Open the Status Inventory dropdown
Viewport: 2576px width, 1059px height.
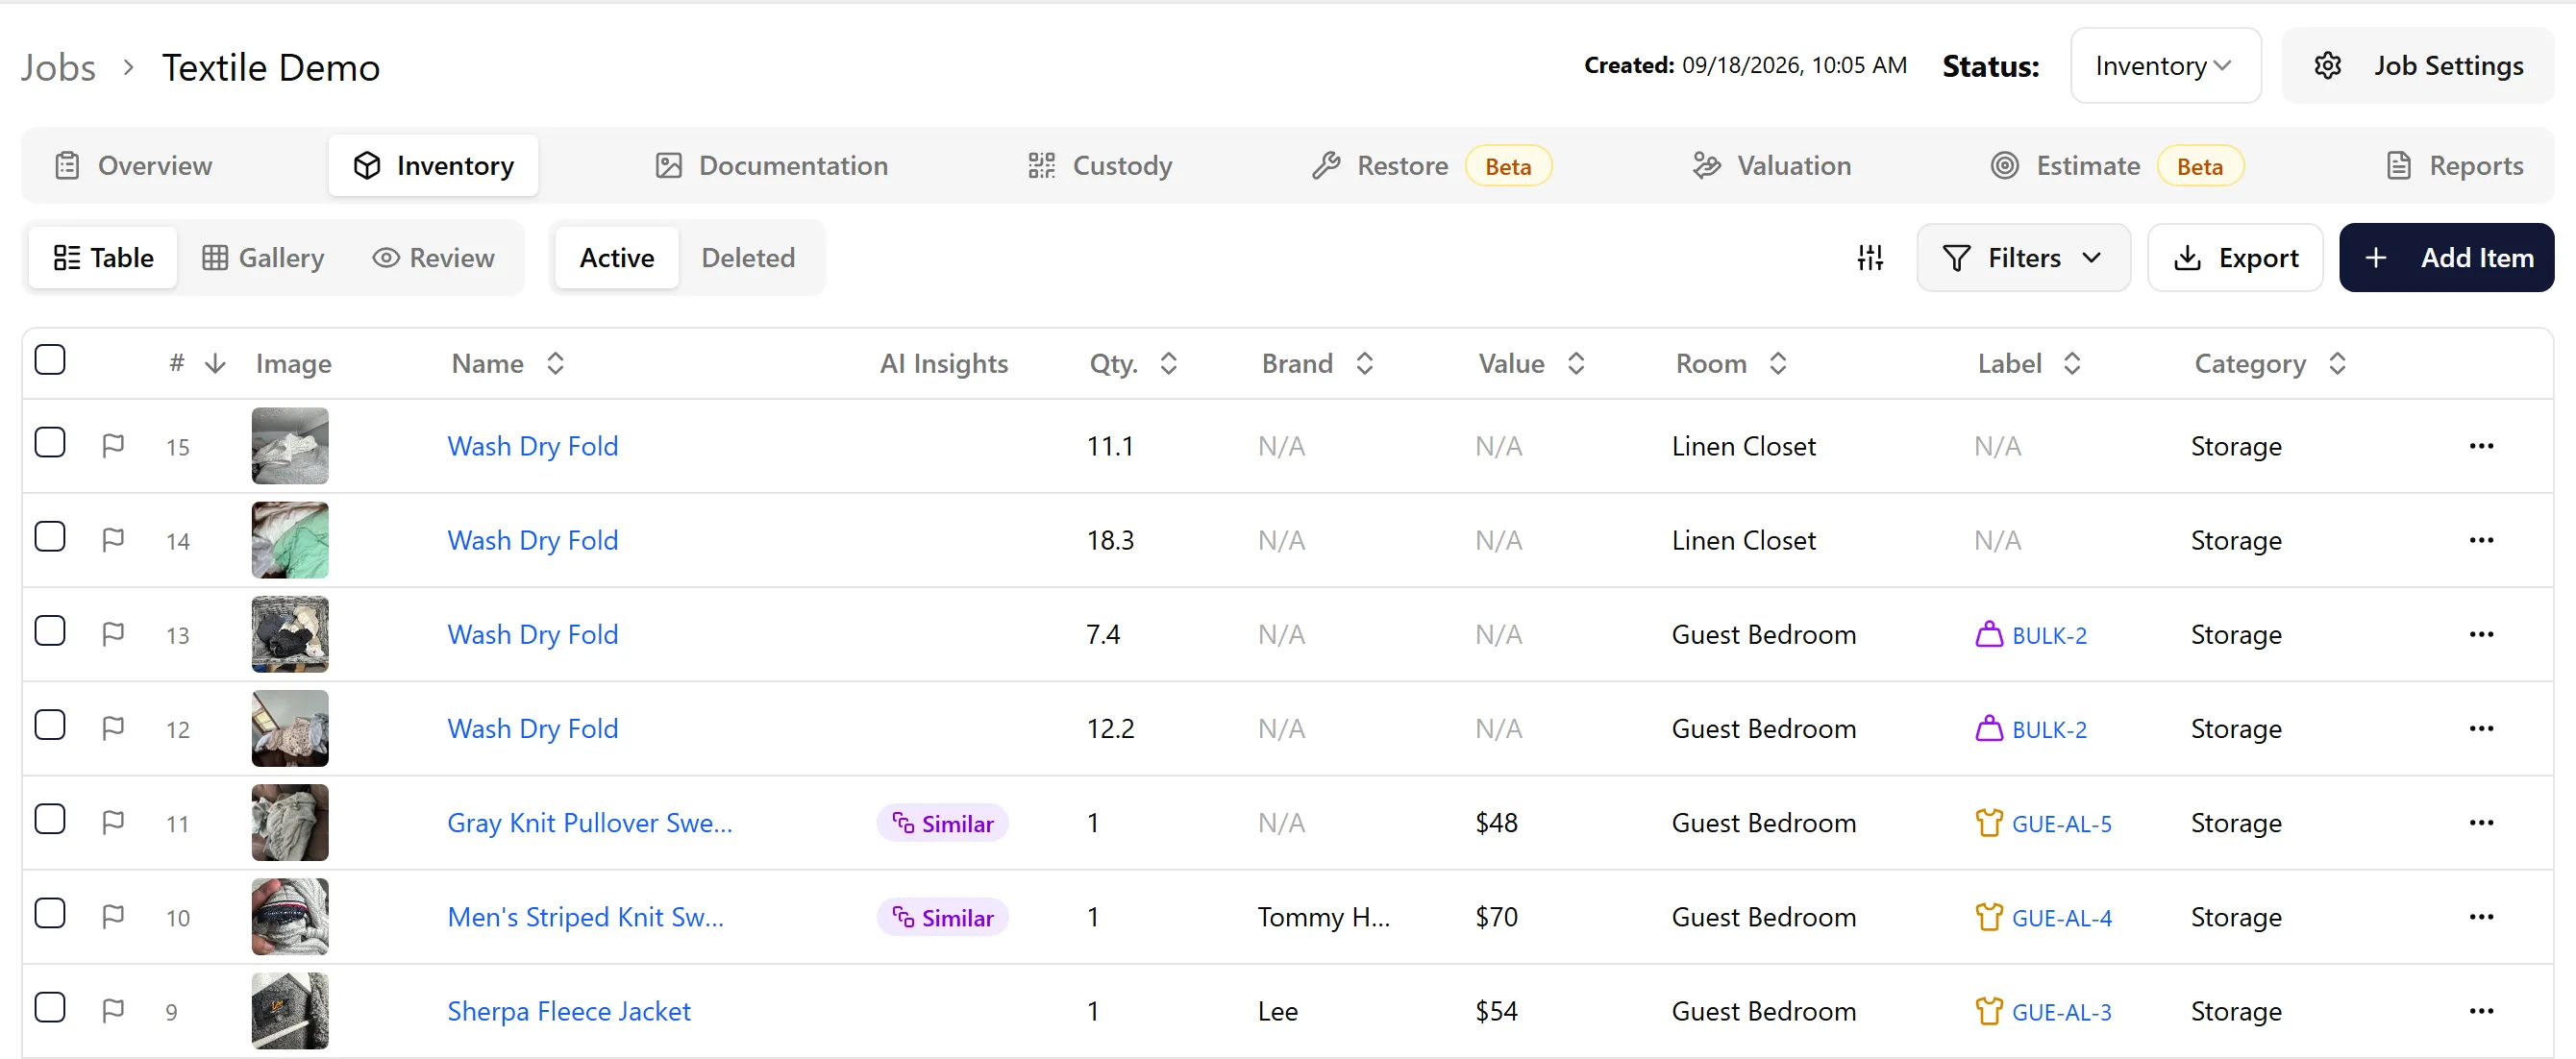2165,66
